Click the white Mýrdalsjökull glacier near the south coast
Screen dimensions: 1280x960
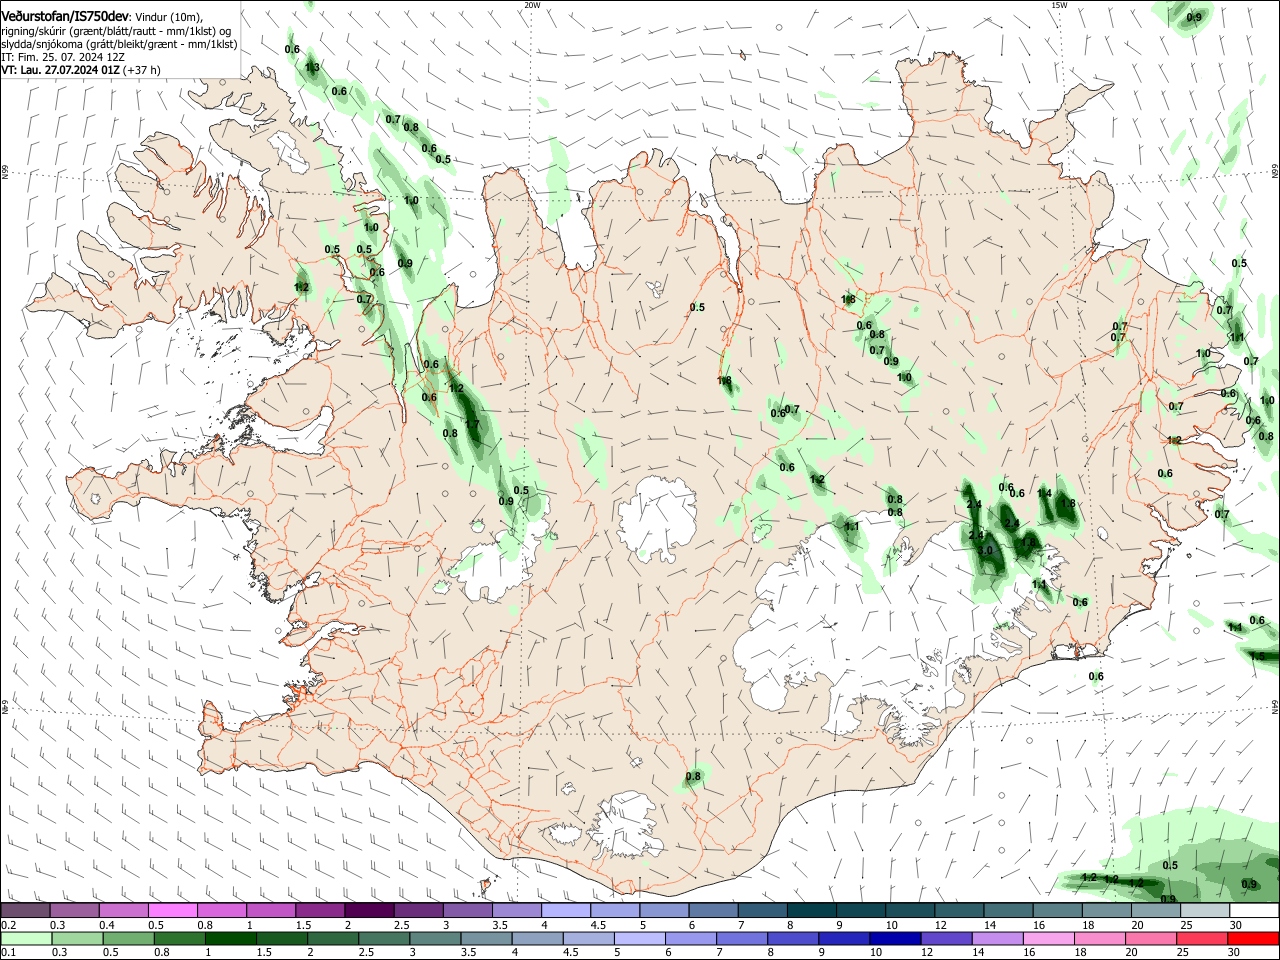coord(625,825)
